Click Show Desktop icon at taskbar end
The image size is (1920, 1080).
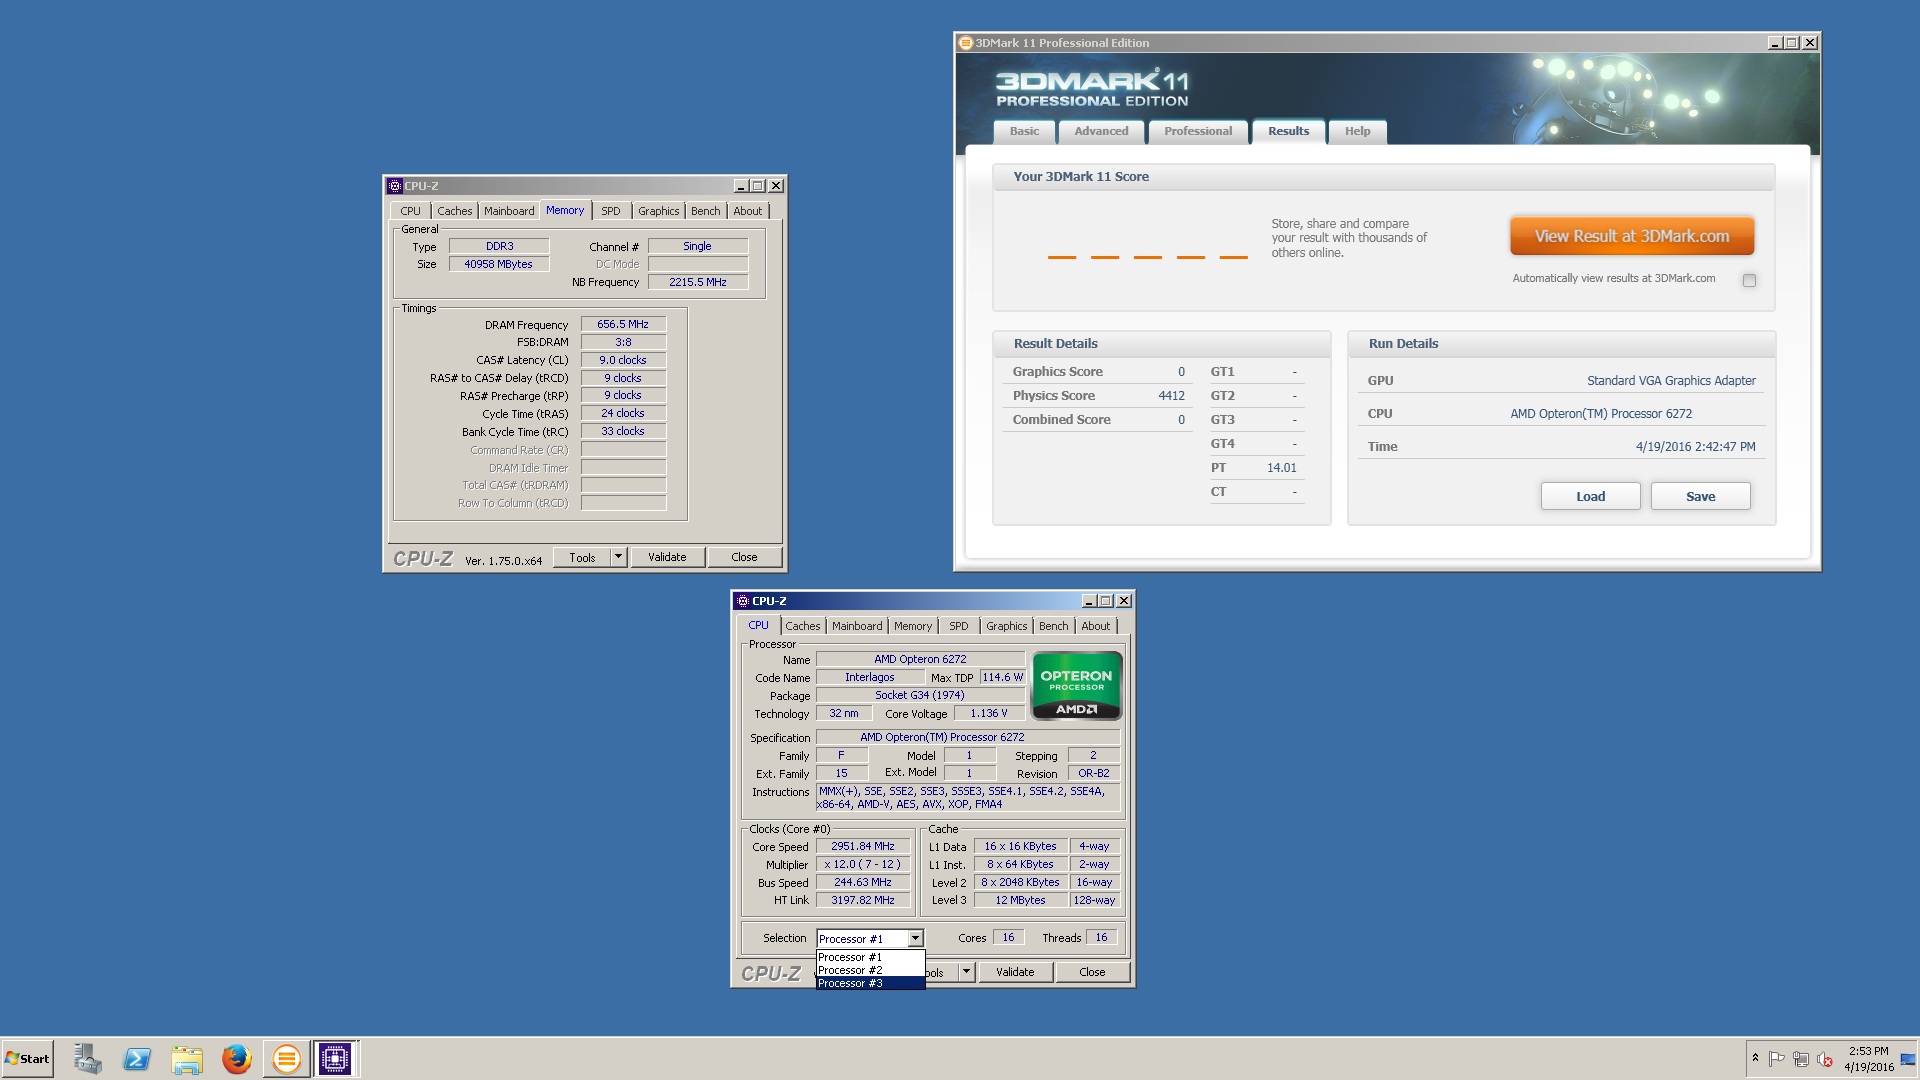[1908, 1059]
